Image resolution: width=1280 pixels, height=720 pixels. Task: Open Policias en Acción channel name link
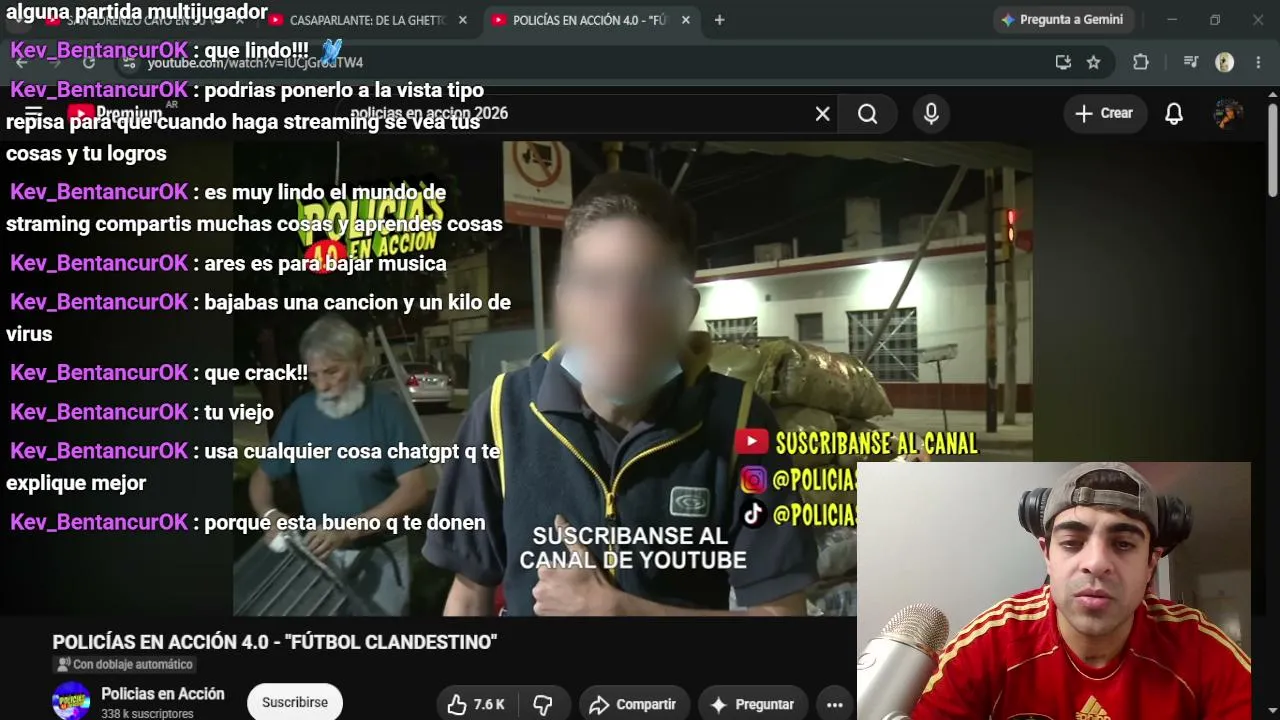pyautogui.click(x=163, y=694)
